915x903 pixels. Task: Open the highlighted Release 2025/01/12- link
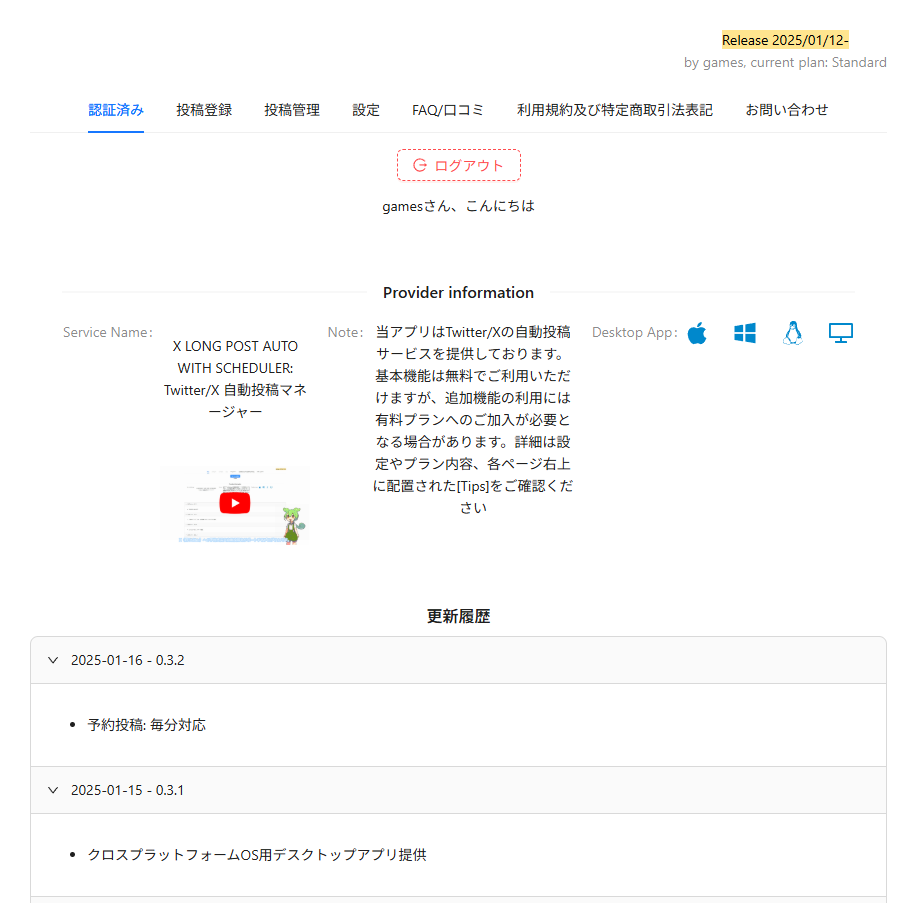pyautogui.click(x=785, y=39)
